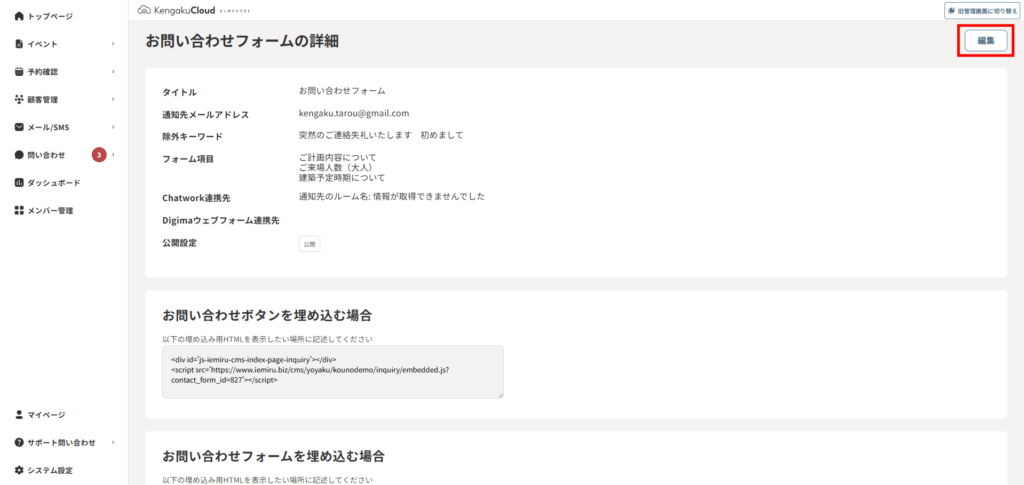
Task: Expand the 問い合わせ submenu chevron
Action: (113, 155)
